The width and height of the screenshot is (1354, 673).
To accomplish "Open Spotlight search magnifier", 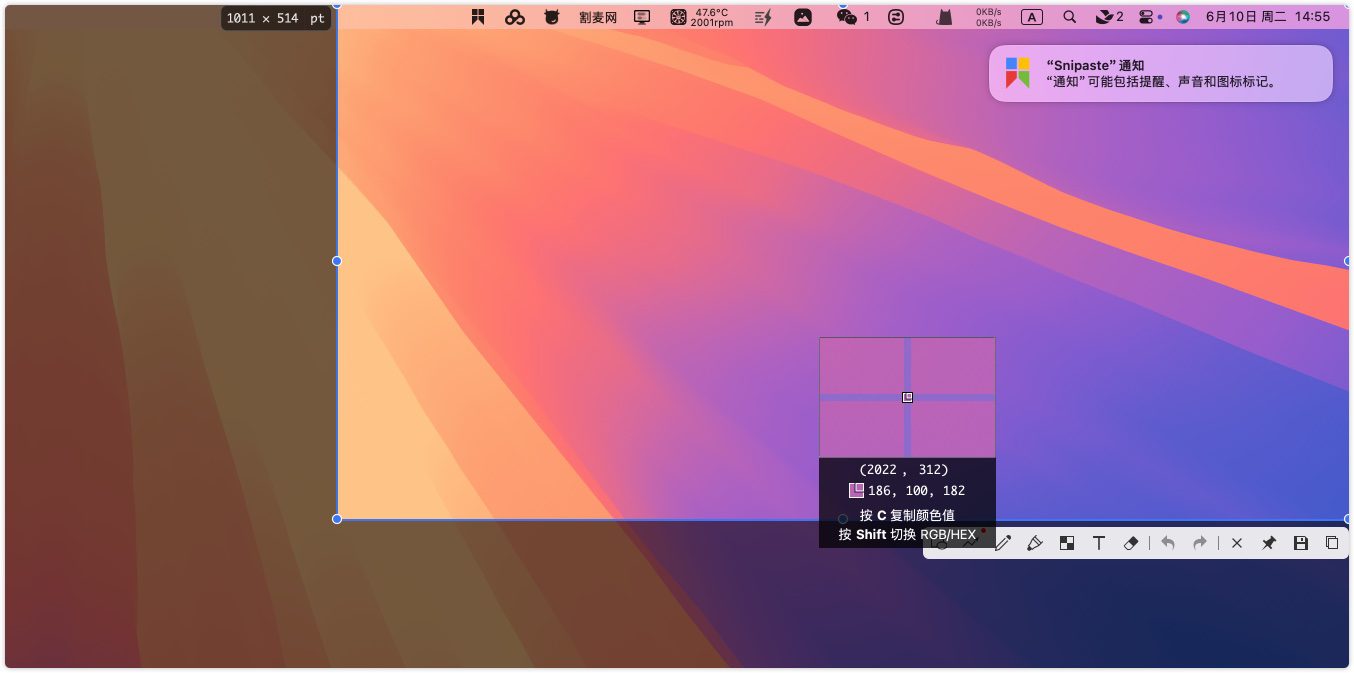I will (x=1069, y=17).
